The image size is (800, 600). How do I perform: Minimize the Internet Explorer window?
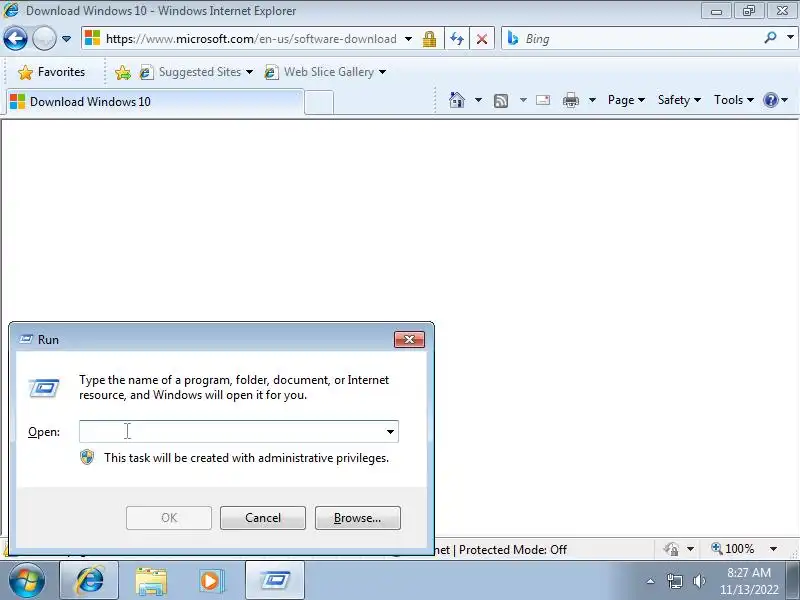coord(716,11)
